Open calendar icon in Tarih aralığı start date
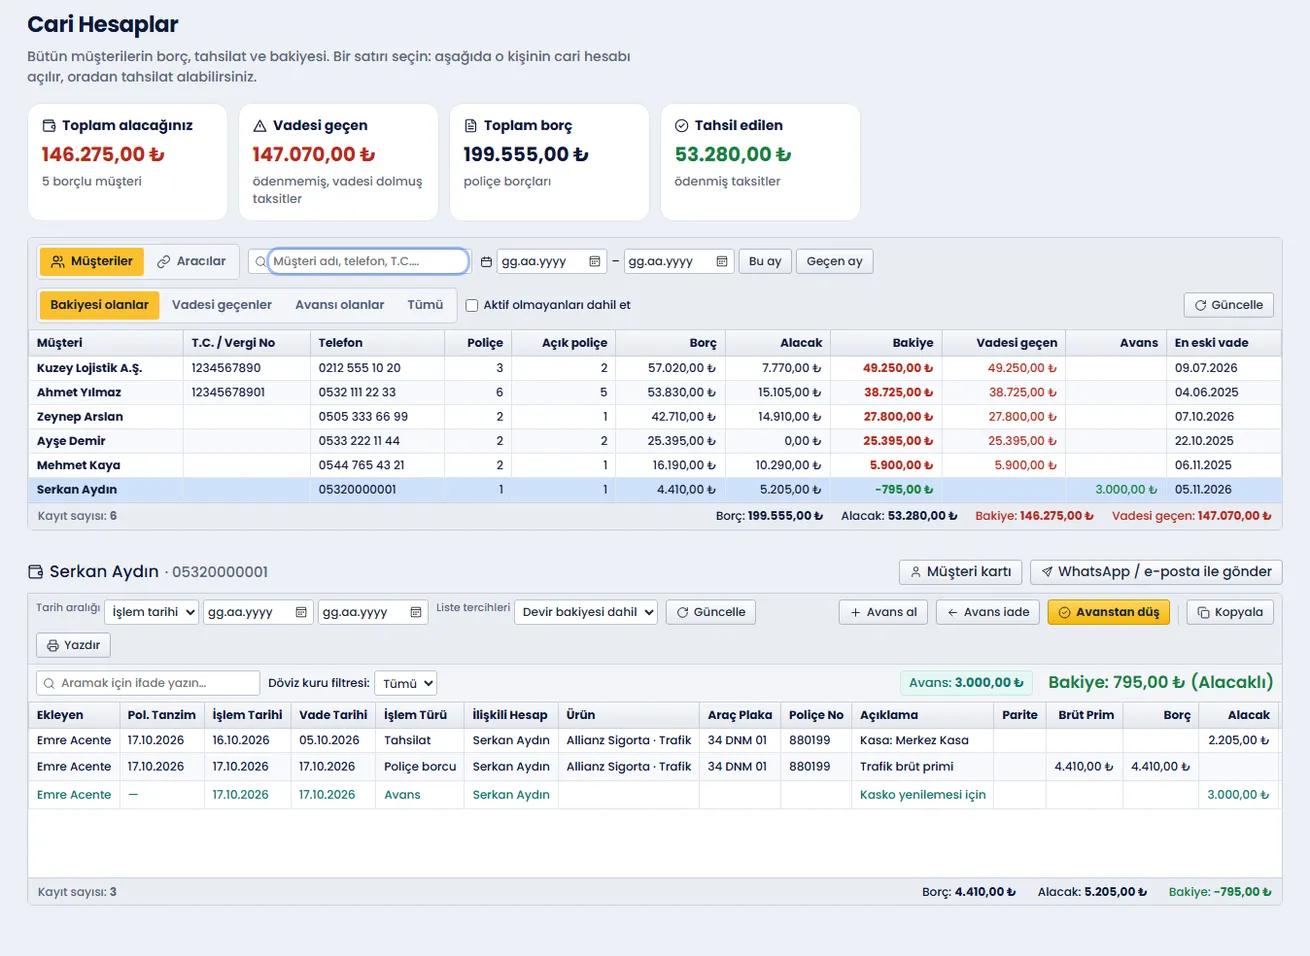Viewport: 1310px width, 956px height. tap(301, 612)
